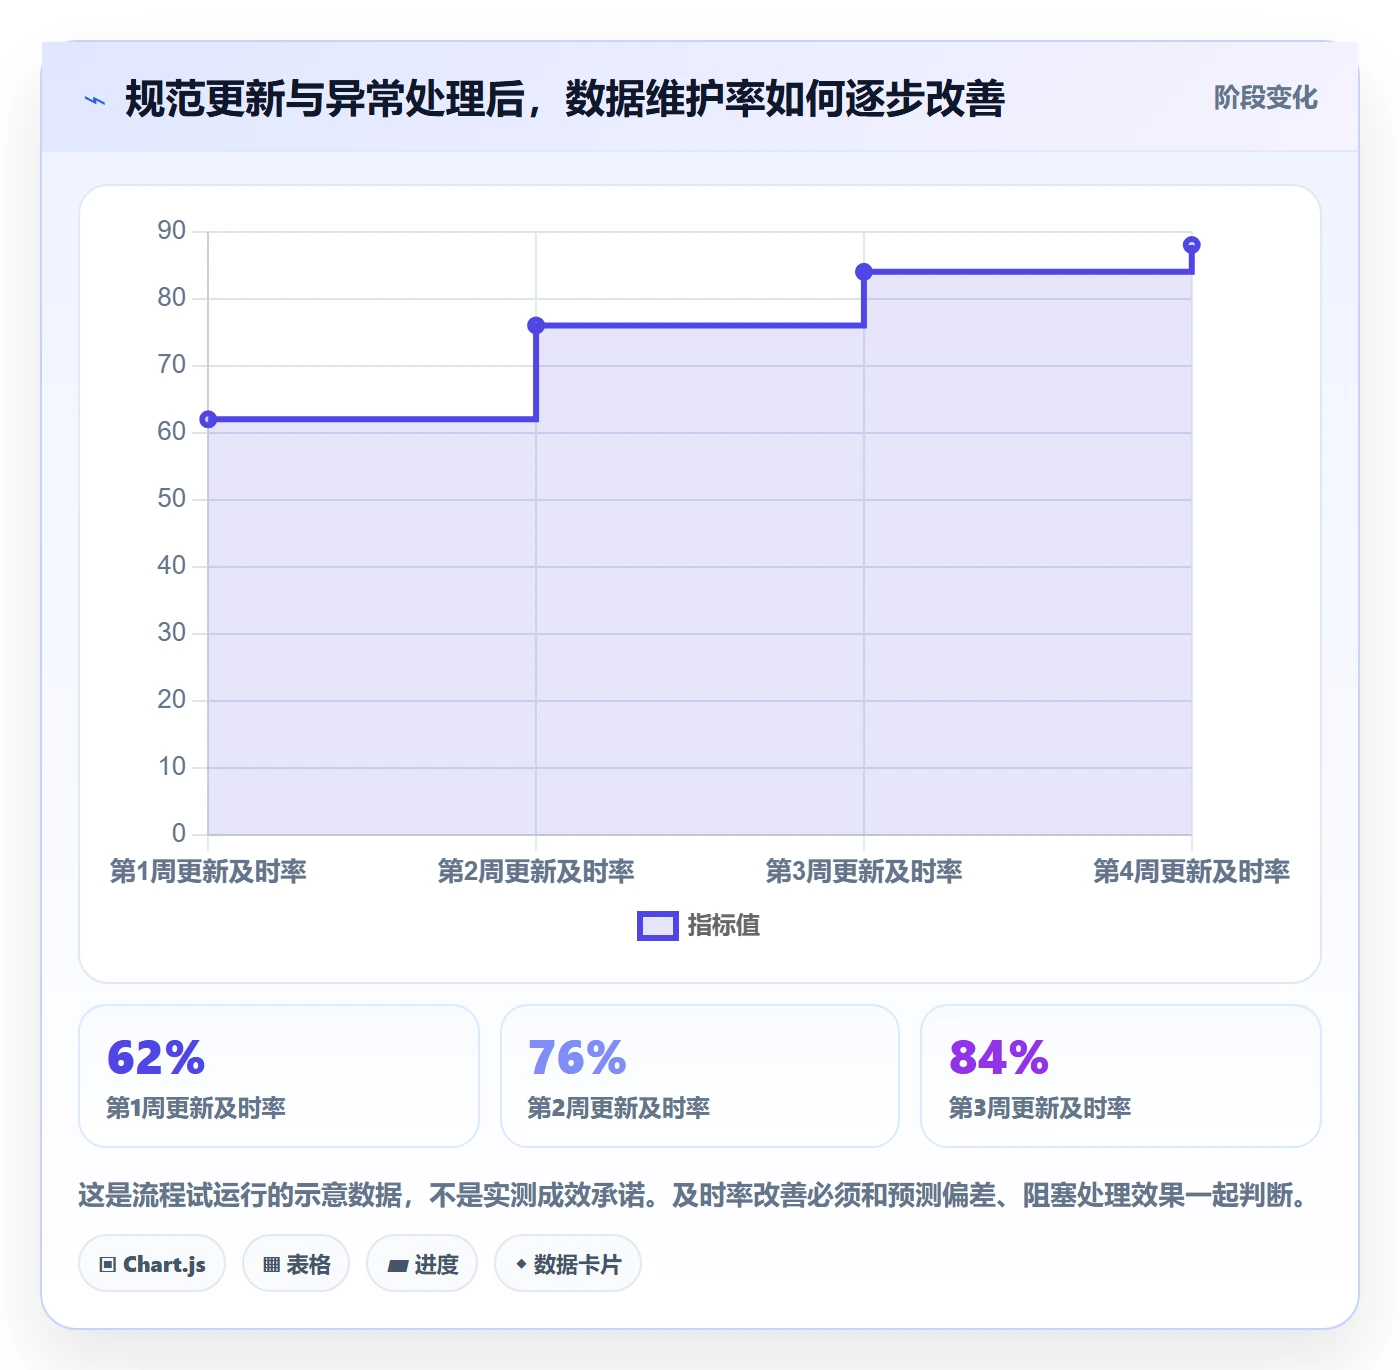Click the y-axis tick label 50
The image size is (1400, 1370).
point(172,499)
